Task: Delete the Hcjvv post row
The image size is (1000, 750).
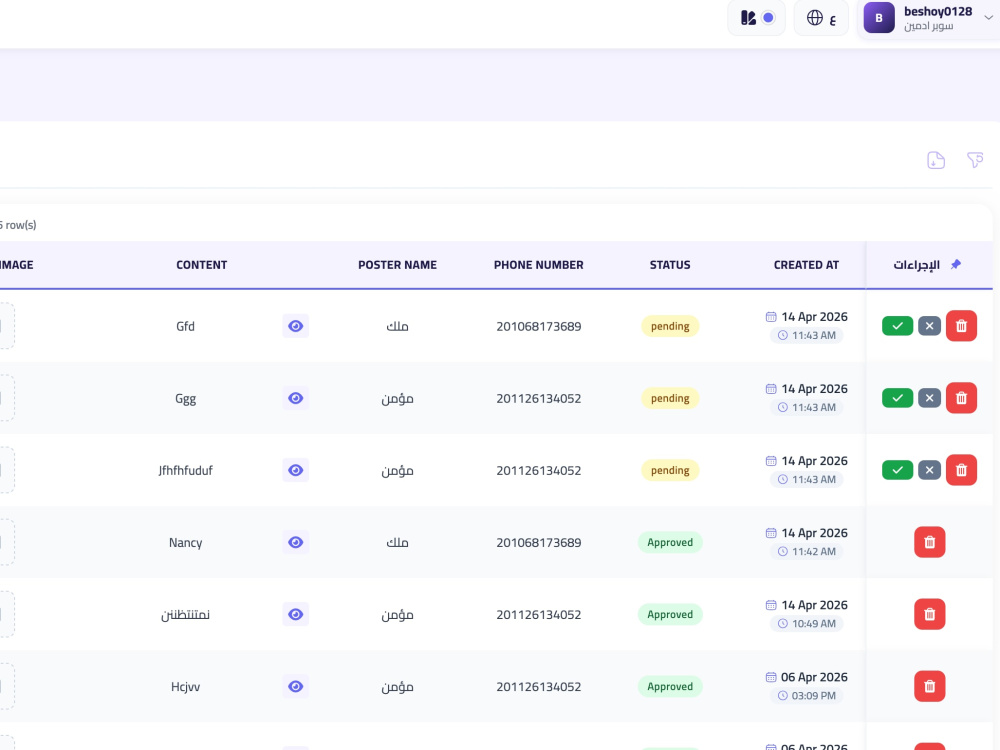Action: coord(929,686)
